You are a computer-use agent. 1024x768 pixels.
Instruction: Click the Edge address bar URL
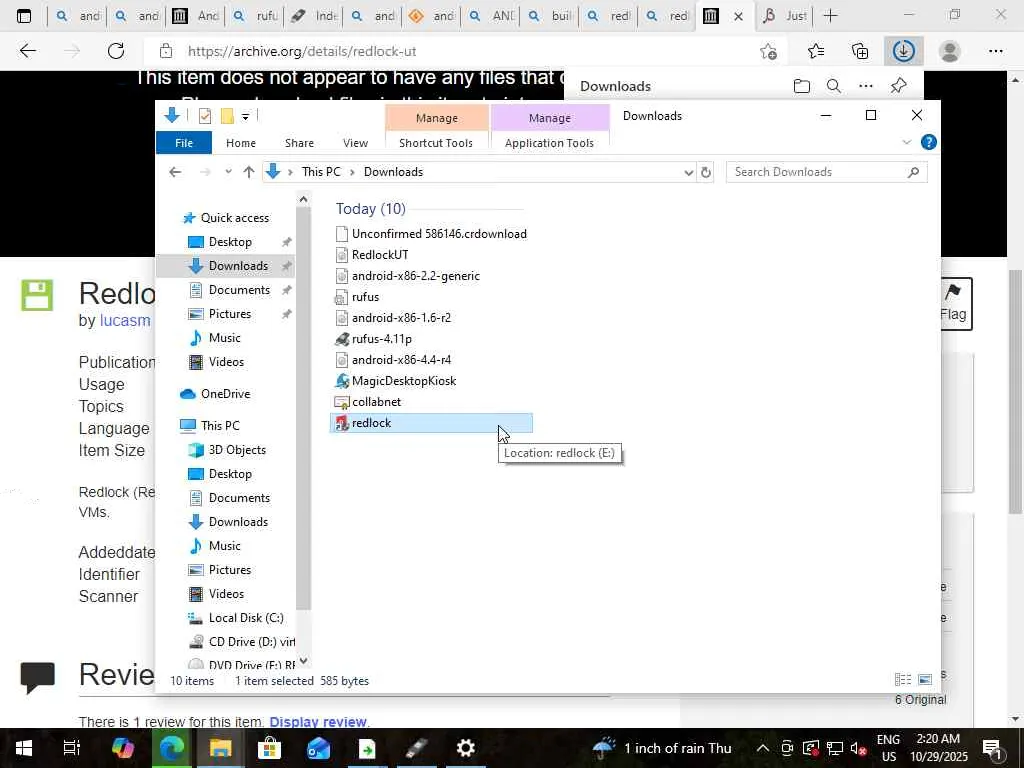click(302, 51)
